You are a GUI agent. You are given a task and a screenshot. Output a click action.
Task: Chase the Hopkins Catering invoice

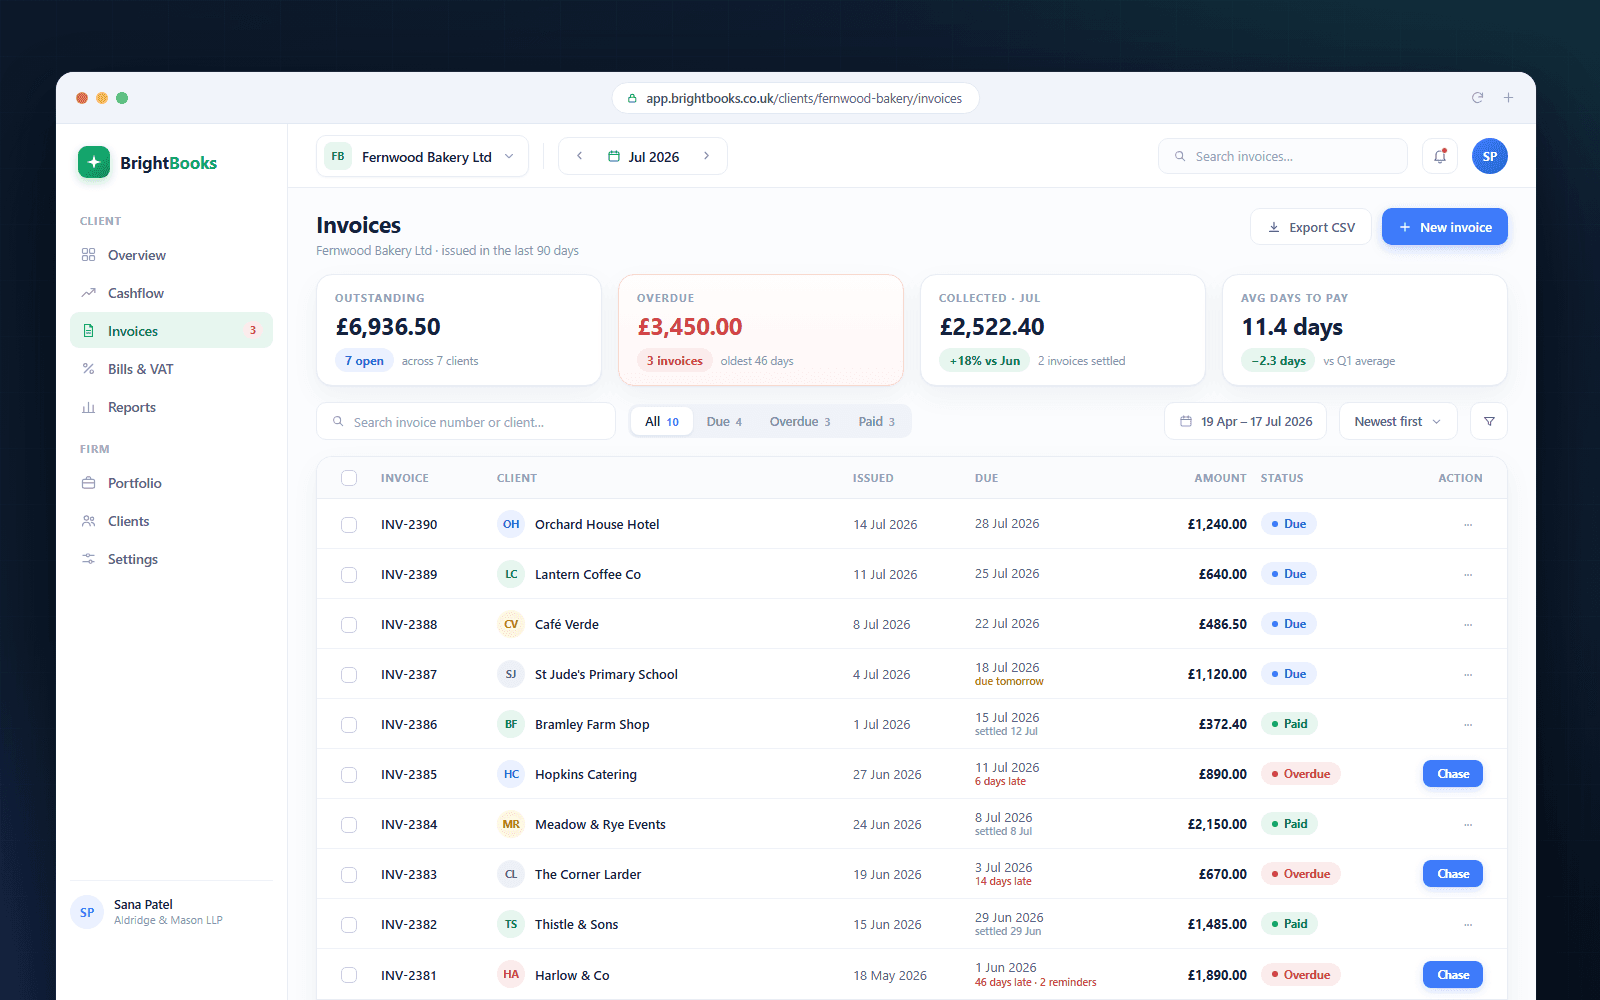[x=1453, y=774]
